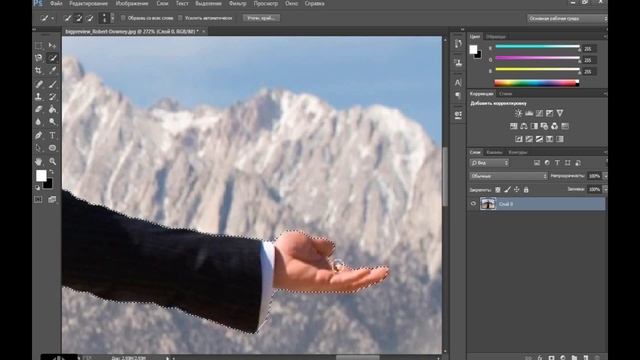The image size is (640, 360).
Task: Switch to the Контуры tab
Action: coord(518,152)
